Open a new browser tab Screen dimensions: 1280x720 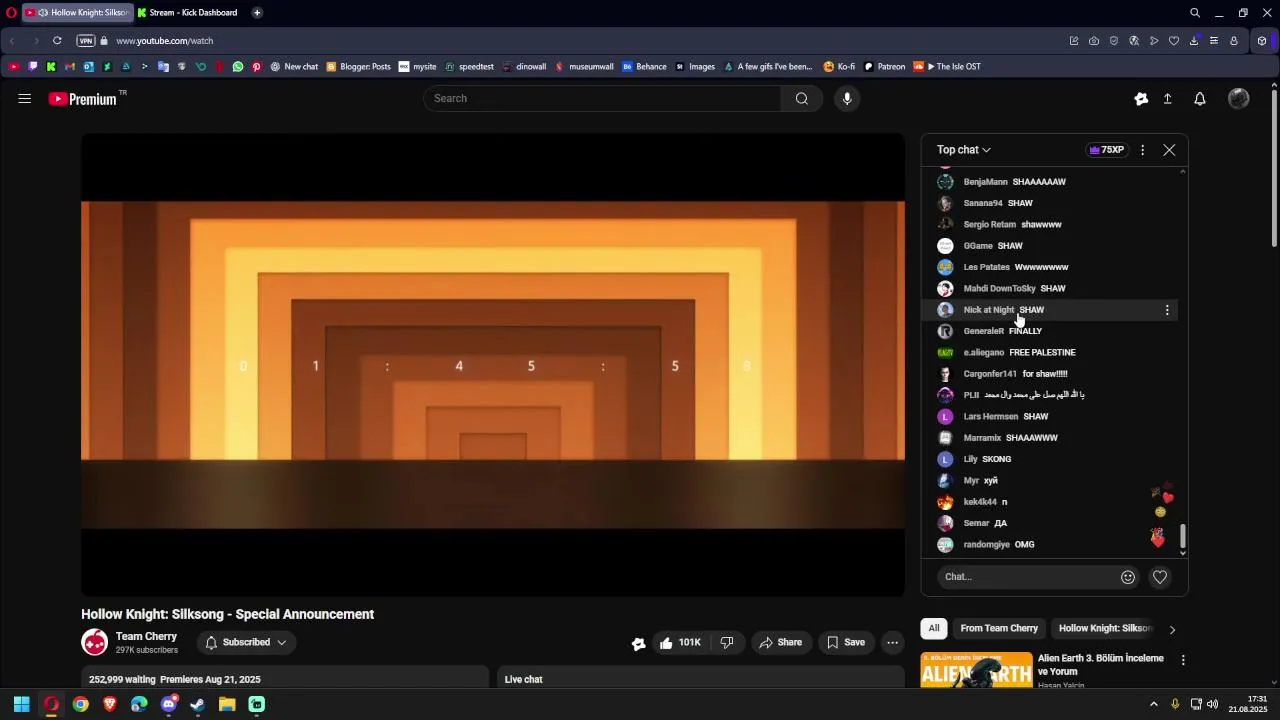257,13
